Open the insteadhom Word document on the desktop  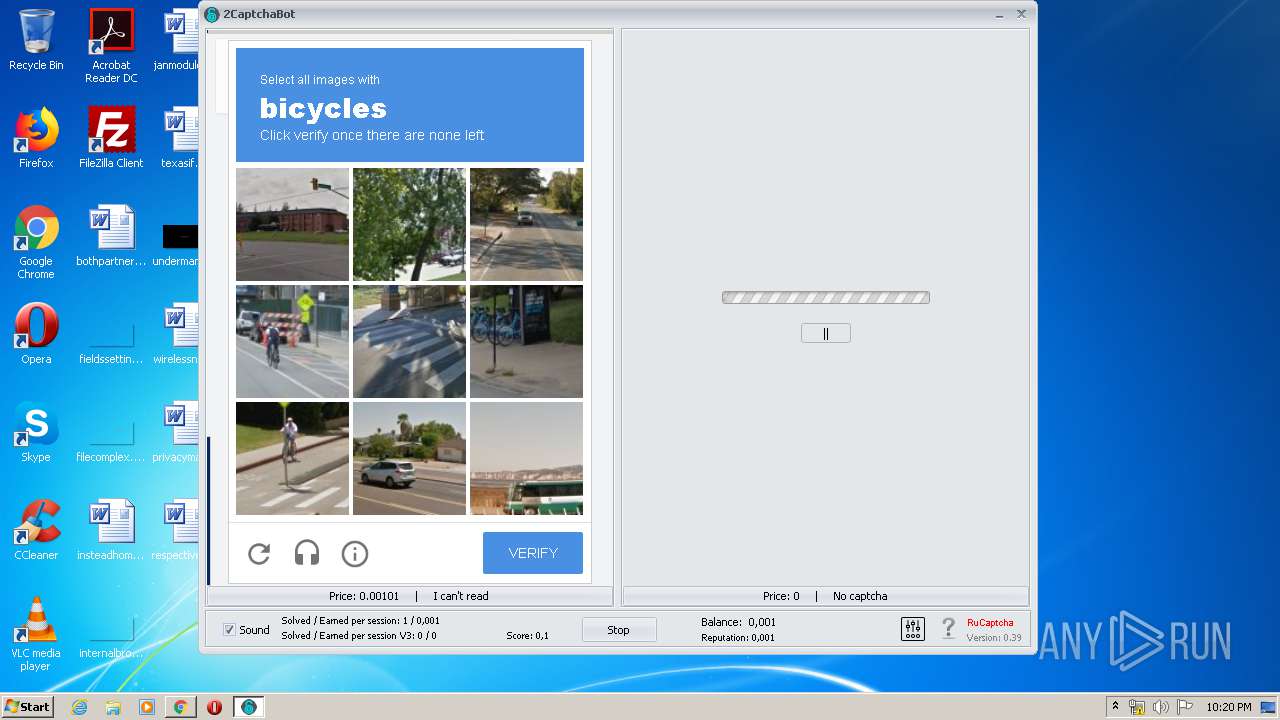click(x=111, y=531)
